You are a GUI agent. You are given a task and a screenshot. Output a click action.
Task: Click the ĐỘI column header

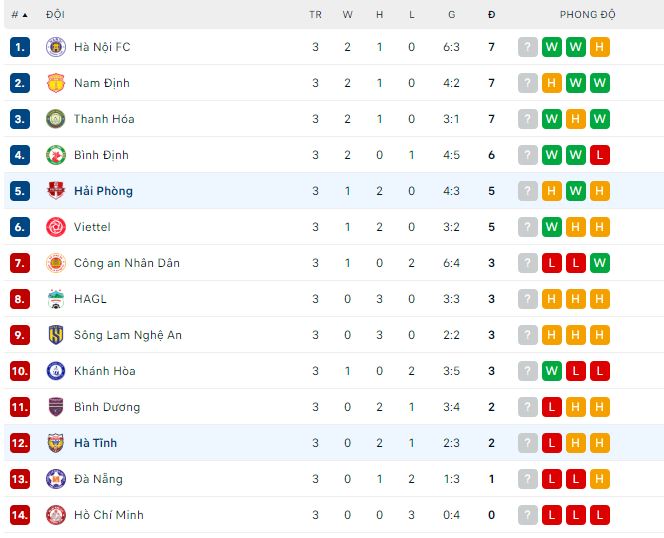click(x=55, y=15)
